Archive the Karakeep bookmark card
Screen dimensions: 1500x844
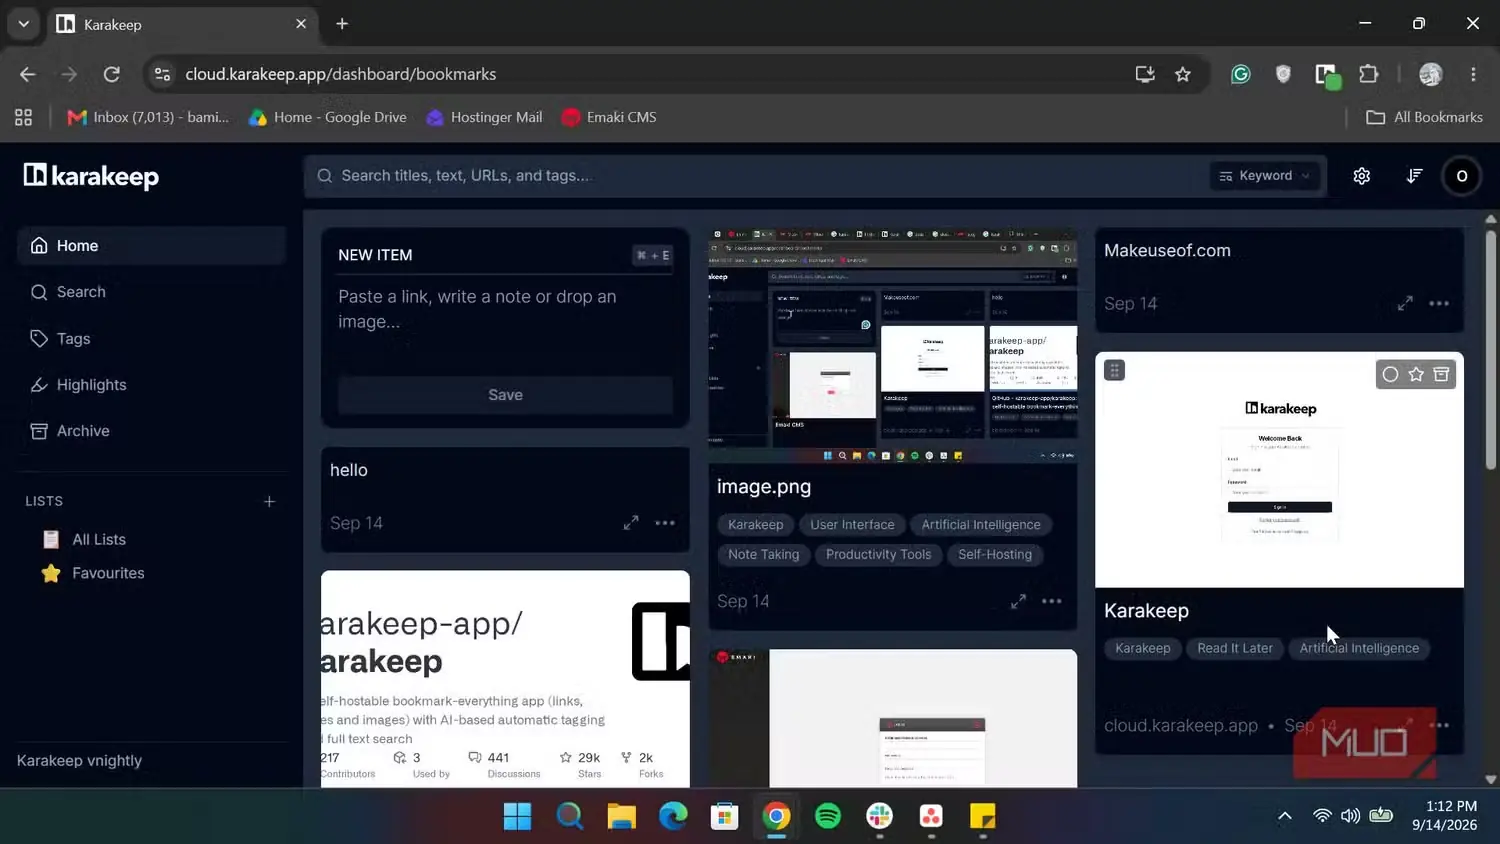(x=1442, y=374)
